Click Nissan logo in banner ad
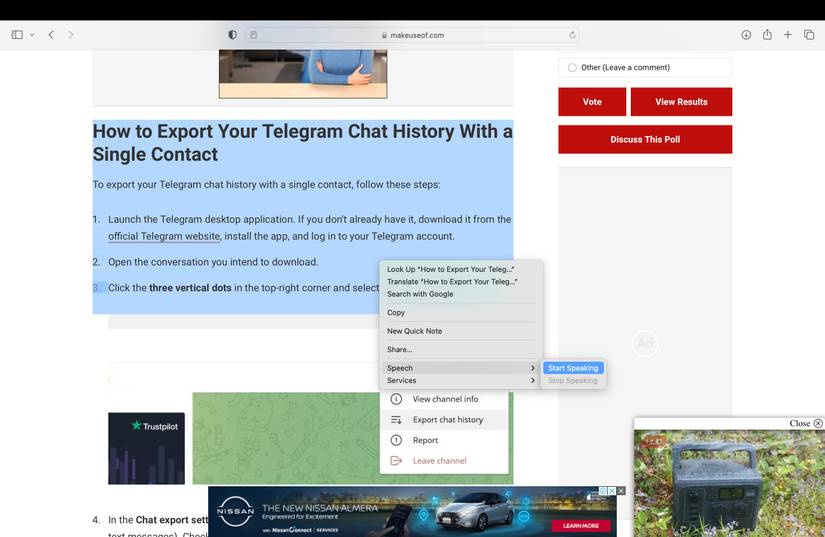Screen dimensions: 825x537 click(x=235, y=511)
